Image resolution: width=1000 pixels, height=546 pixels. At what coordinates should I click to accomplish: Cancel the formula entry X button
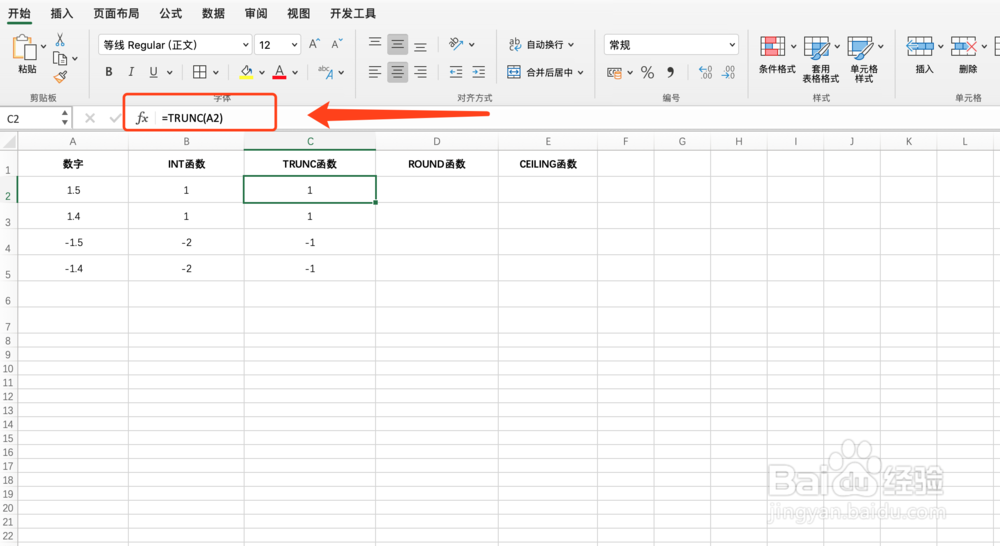pos(90,118)
